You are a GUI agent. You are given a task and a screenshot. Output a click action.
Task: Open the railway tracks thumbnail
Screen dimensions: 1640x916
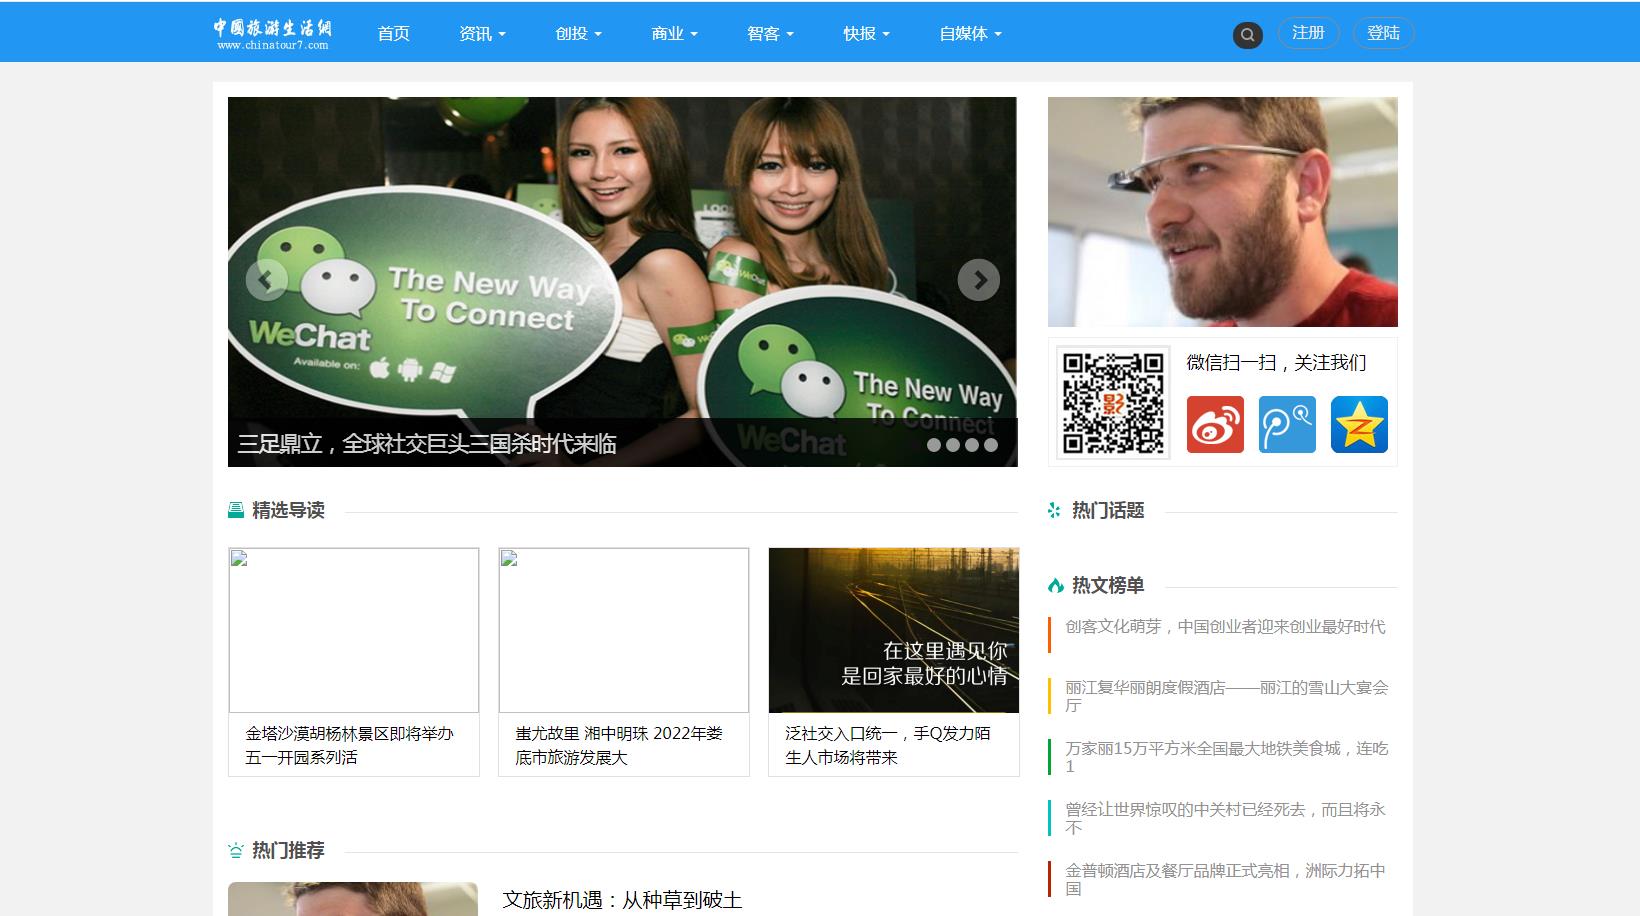[894, 630]
